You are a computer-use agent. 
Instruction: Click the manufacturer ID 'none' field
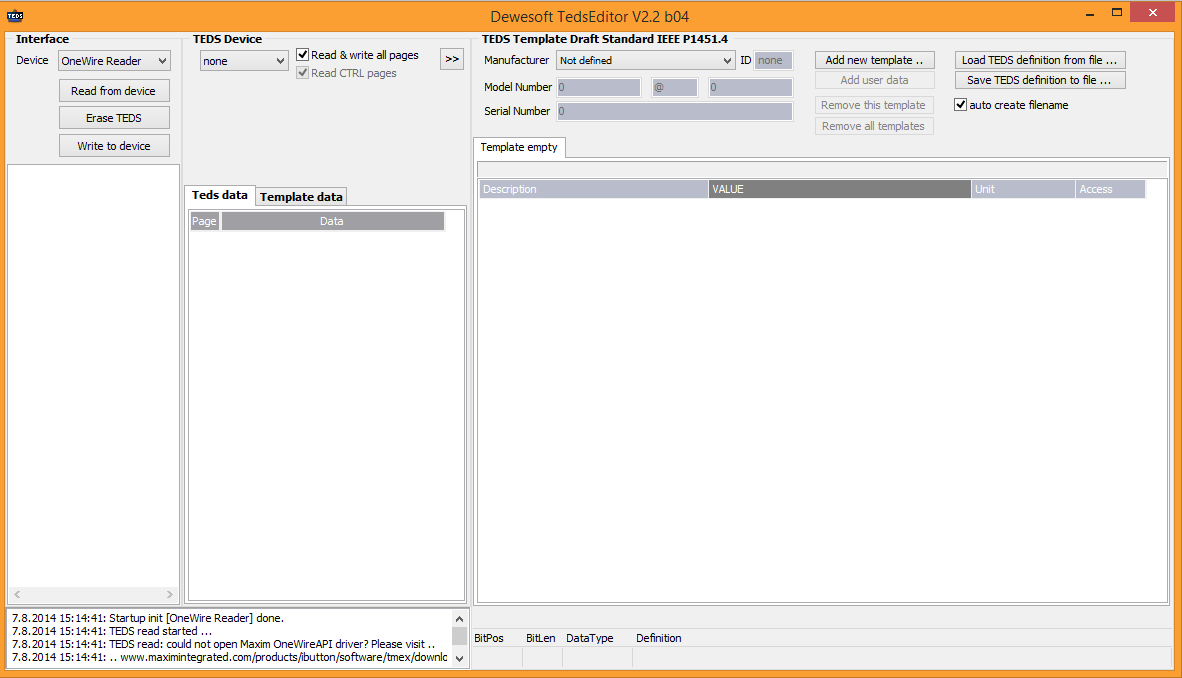pos(773,60)
